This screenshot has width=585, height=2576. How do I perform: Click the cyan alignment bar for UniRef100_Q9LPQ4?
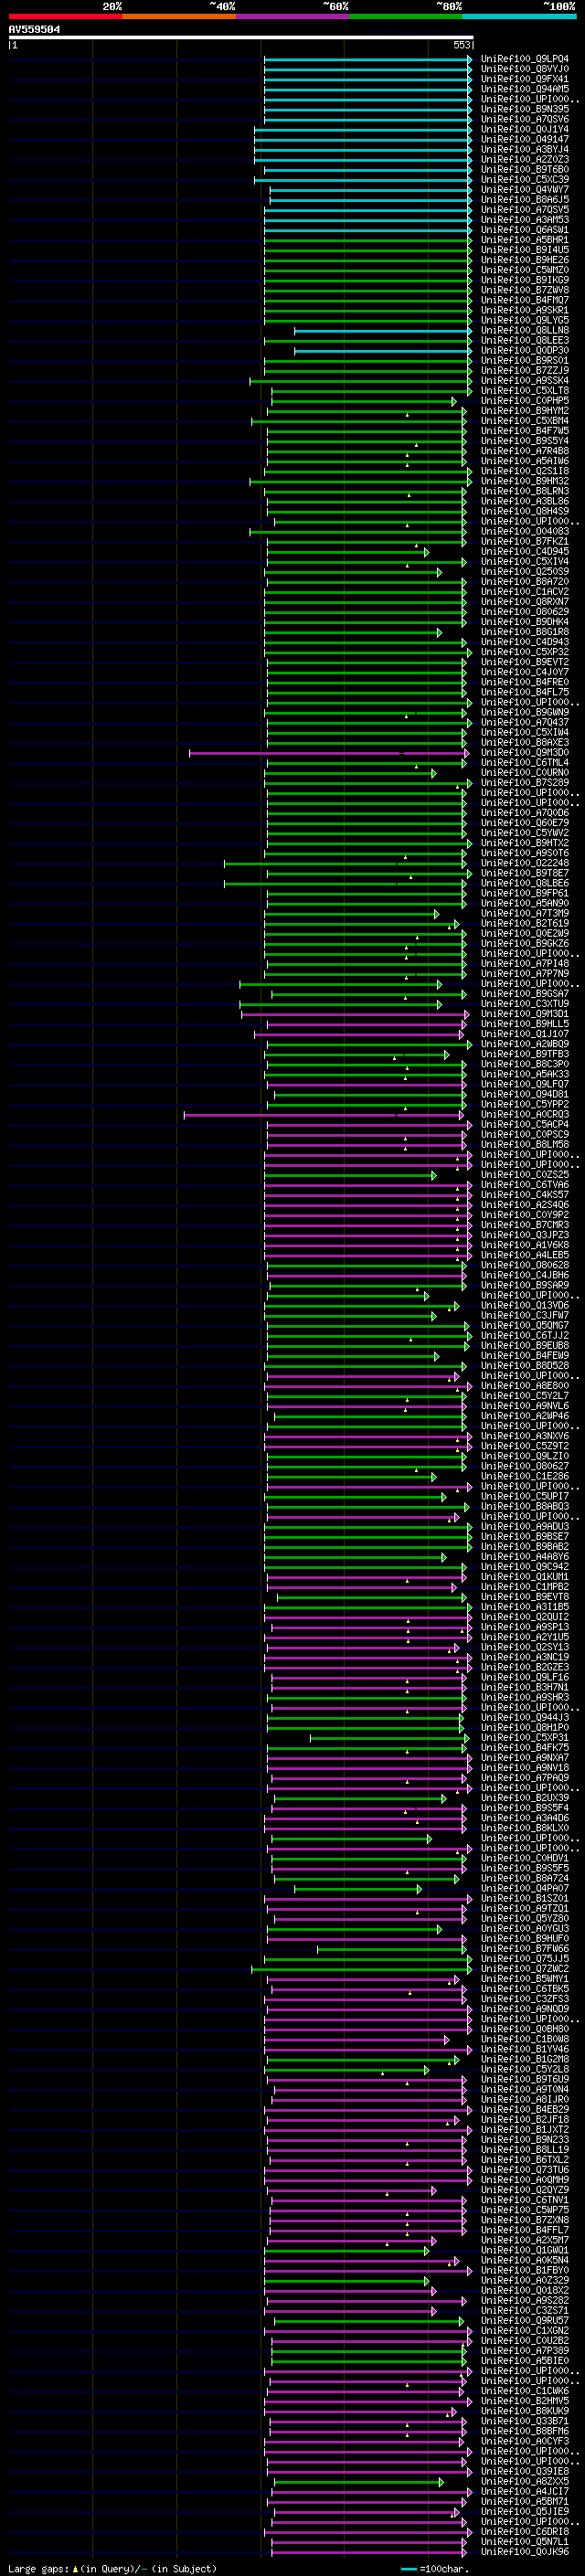point(368,59)
